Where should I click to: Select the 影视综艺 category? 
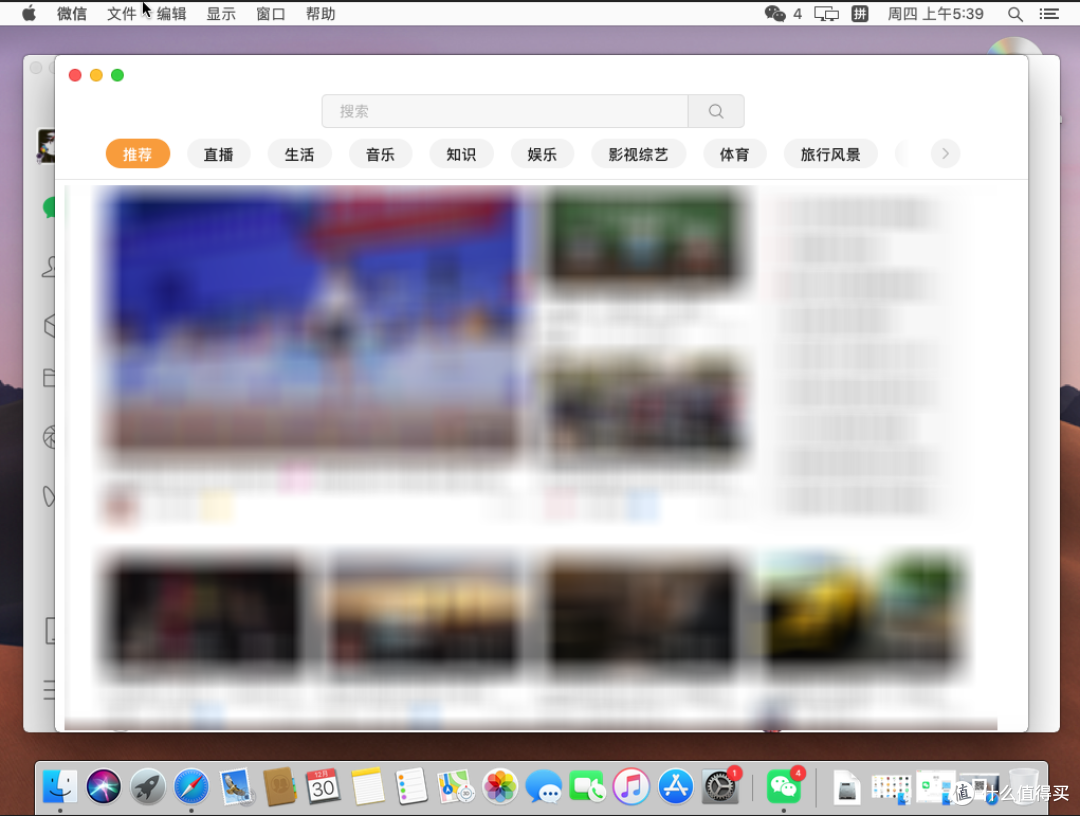pyautogui.click(x=638, y=154)
